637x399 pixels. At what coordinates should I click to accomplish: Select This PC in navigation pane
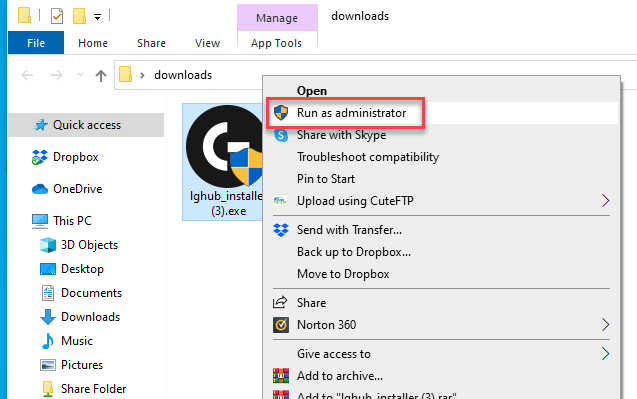pyautogui.click(x=72, y=221)
